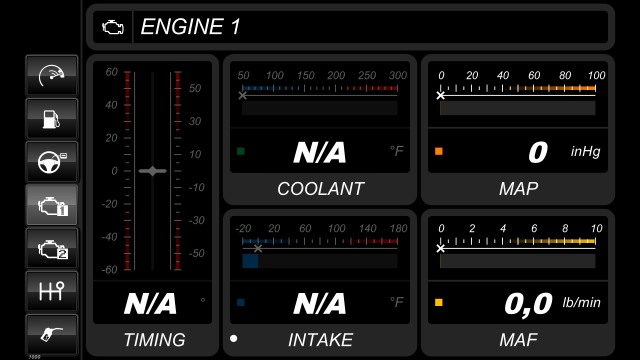640x360 pixels.
Task: Open the fuel pump page
Action: click(51, 119)
